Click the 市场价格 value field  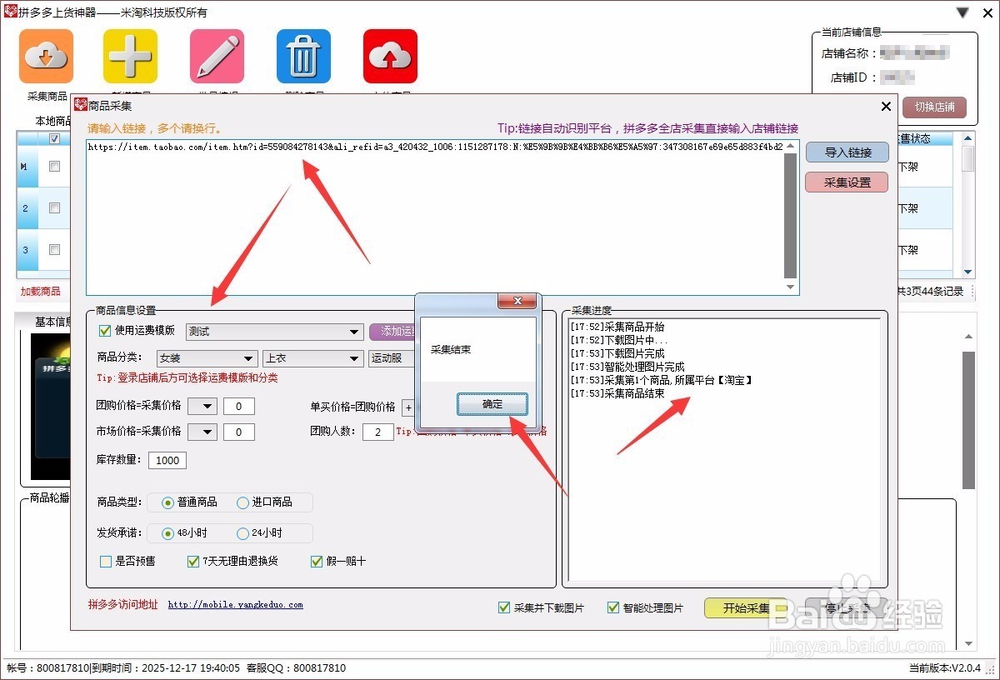239,432
